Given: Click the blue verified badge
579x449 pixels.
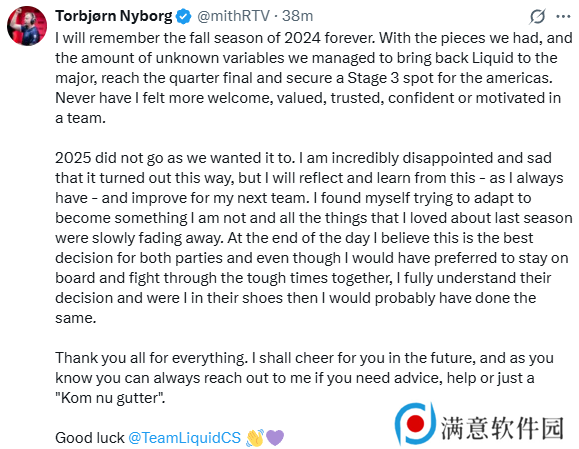Looking at the screenshot, I should [183, 16].
